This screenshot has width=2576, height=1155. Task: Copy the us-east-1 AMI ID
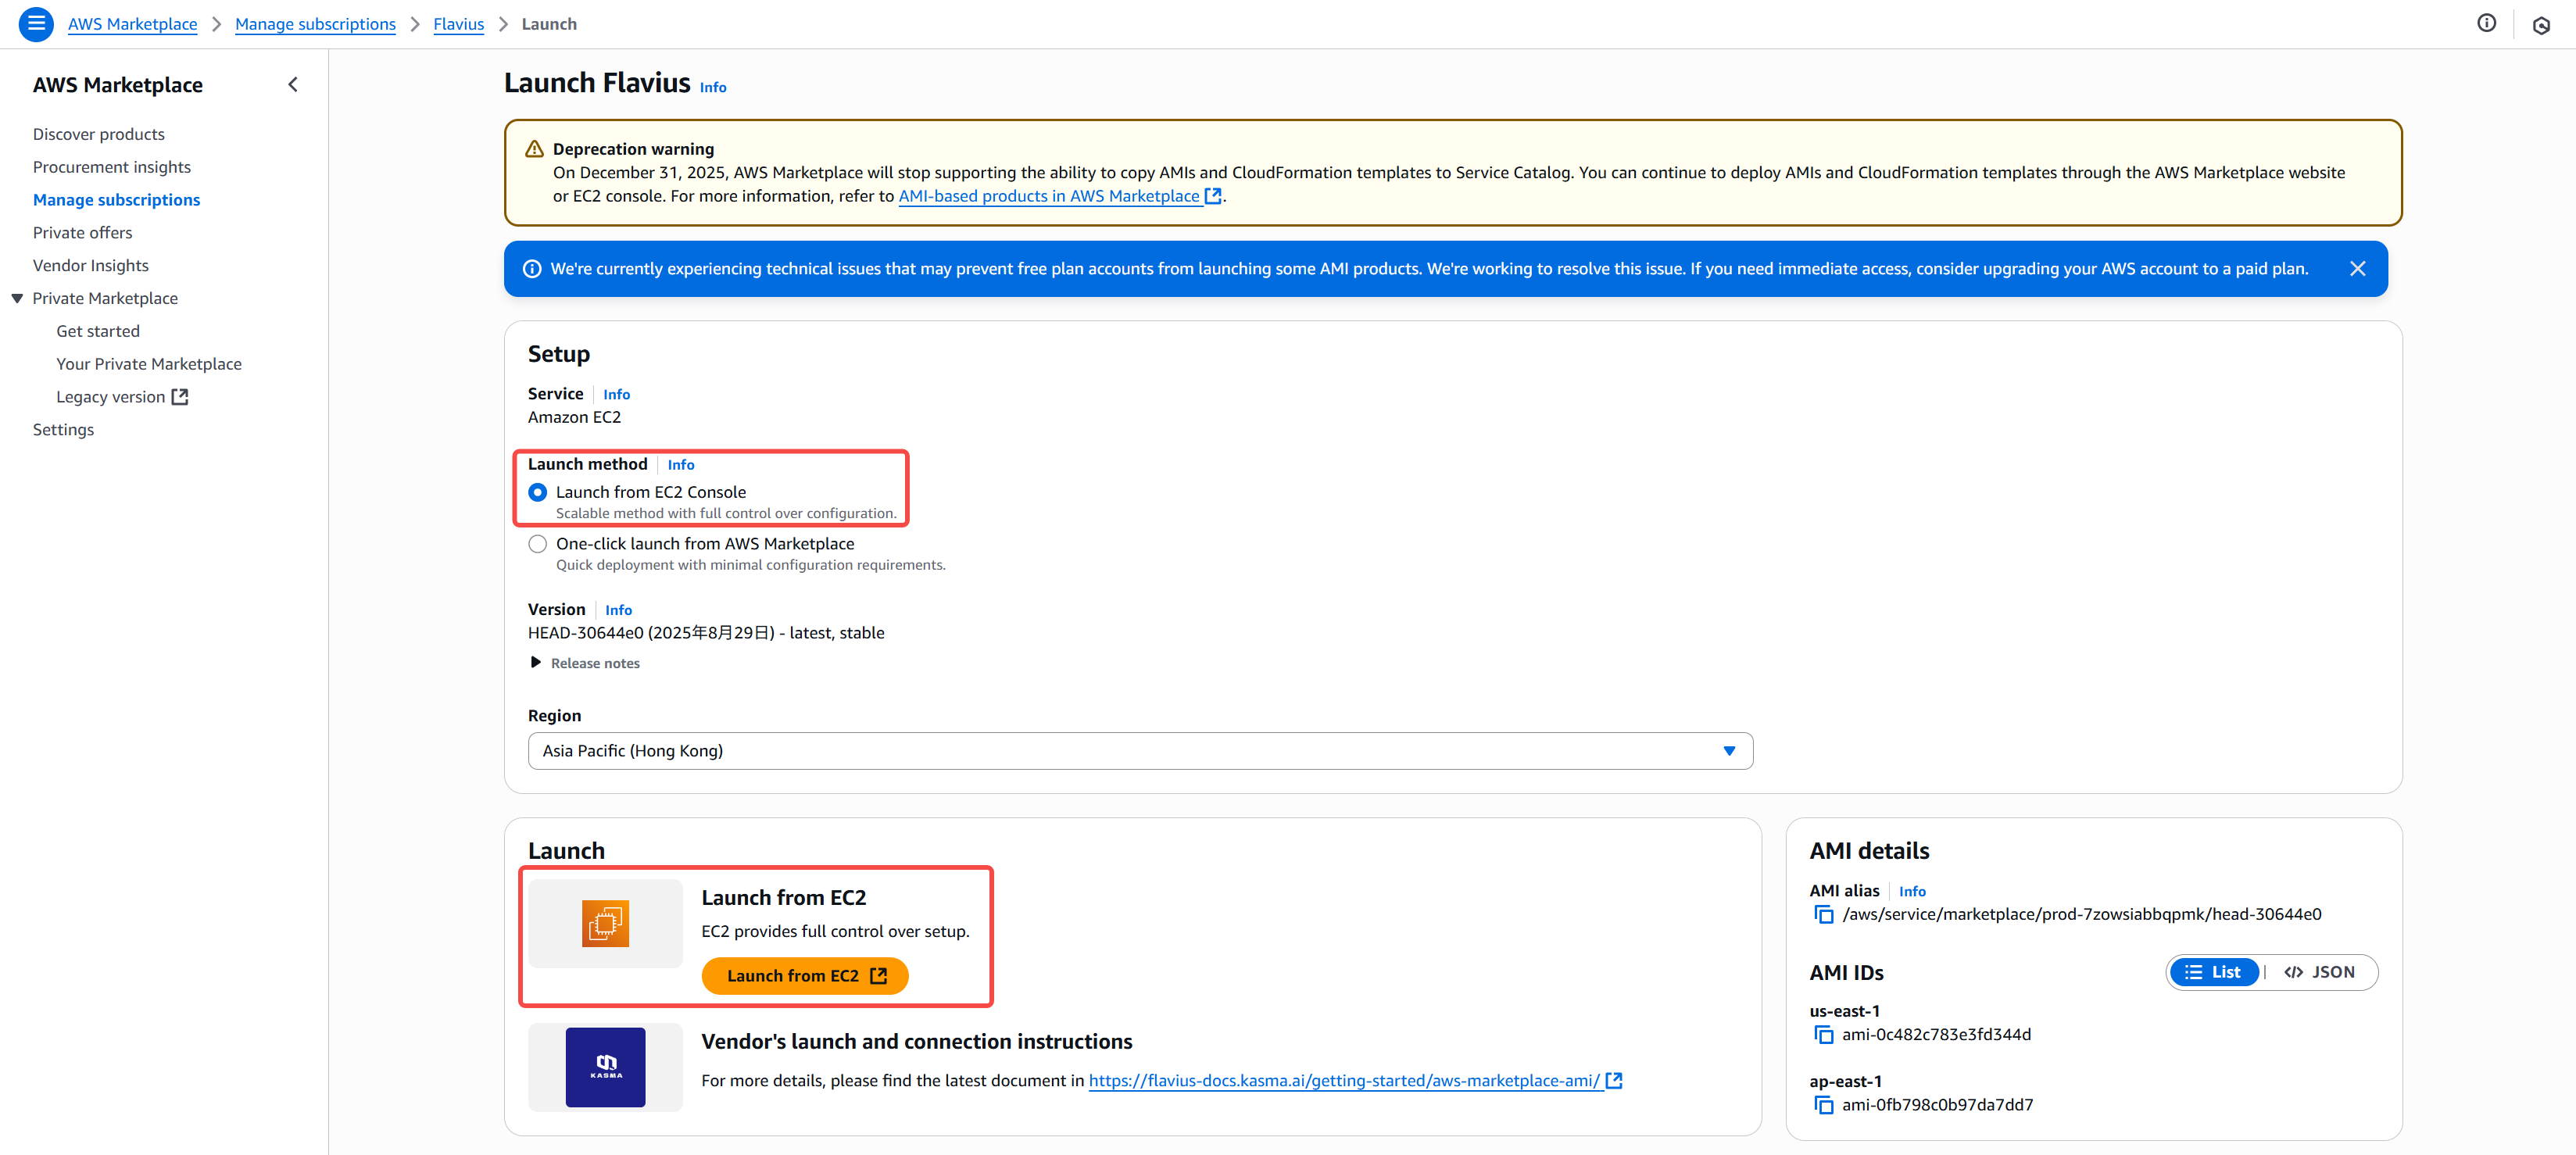tap(1823, 1035)
